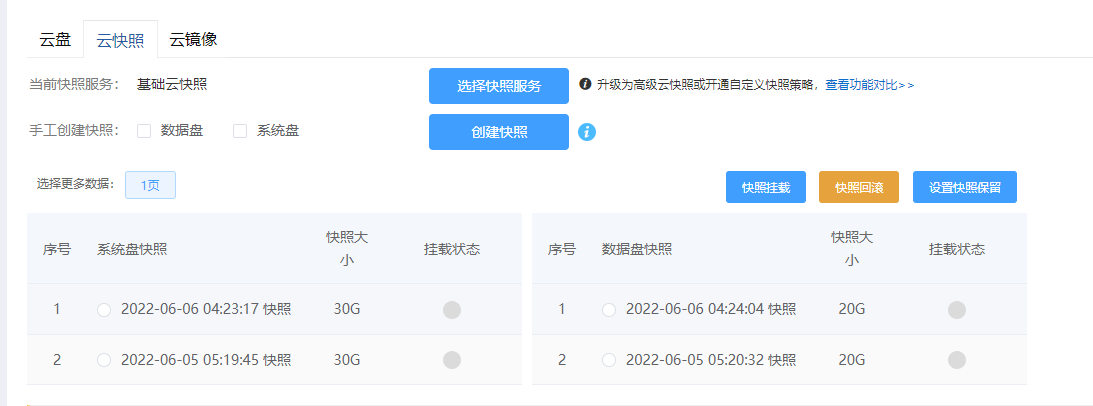
Task: Enable the 数据盘 checkbox
Action: coord(144,131)
